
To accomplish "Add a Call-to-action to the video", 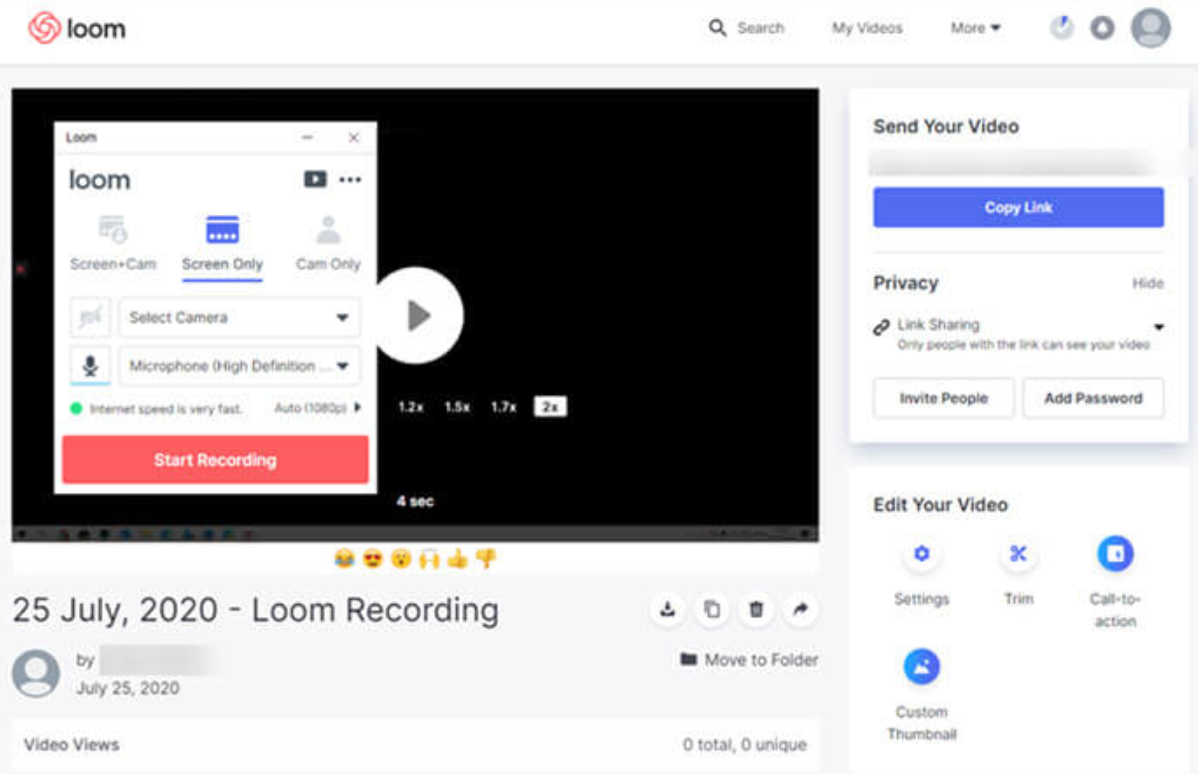I will (1114, 555).
